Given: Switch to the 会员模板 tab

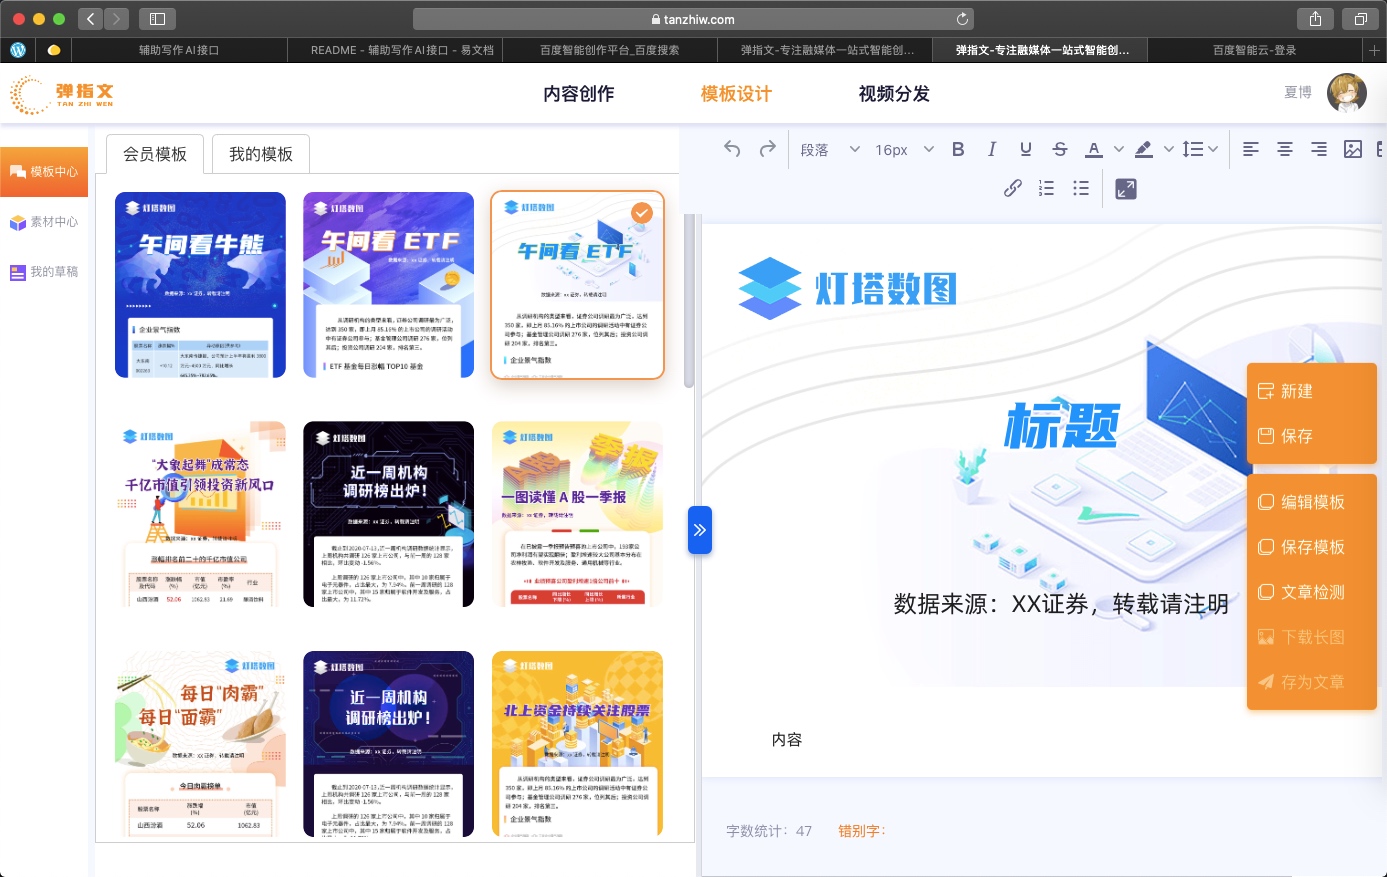Looking at the screenshot, I should coord(155,154).
